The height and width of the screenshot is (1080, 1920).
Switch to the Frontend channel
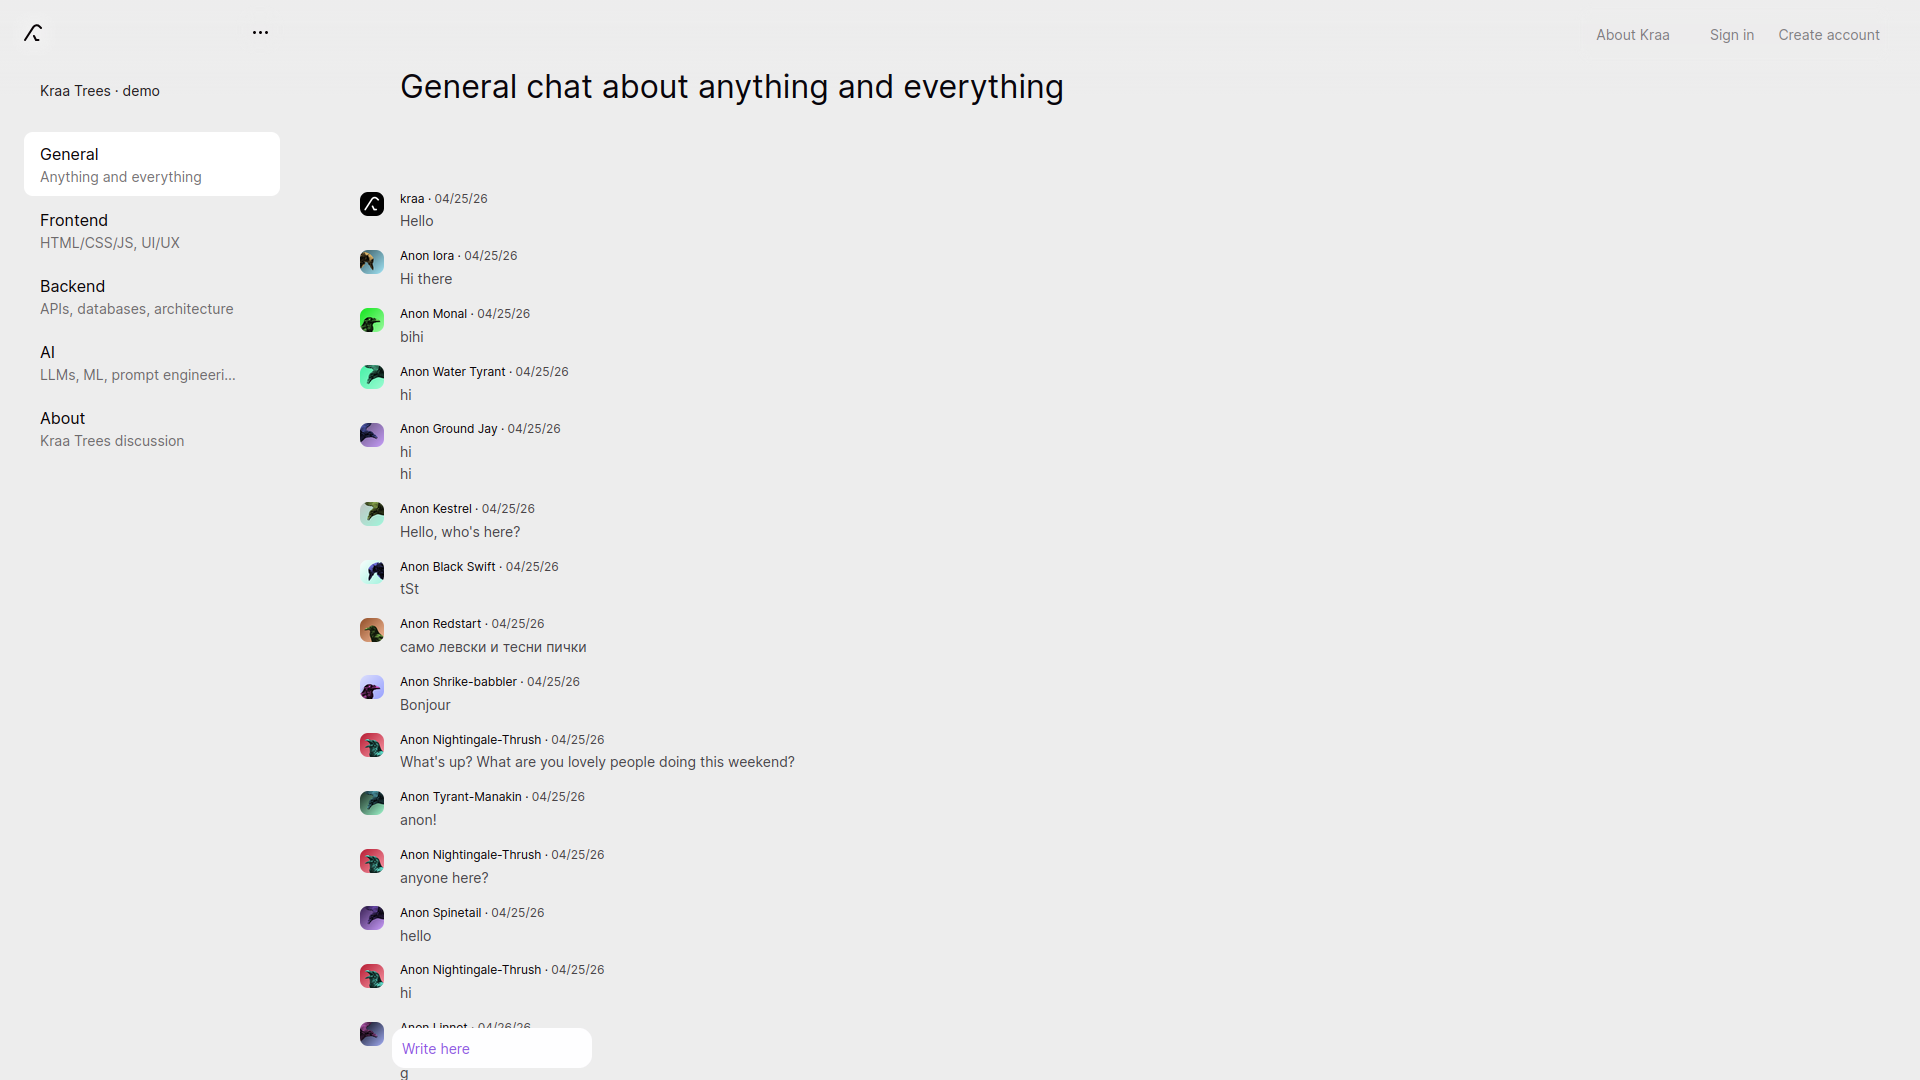pyautogui.click(x=152, y=230)
